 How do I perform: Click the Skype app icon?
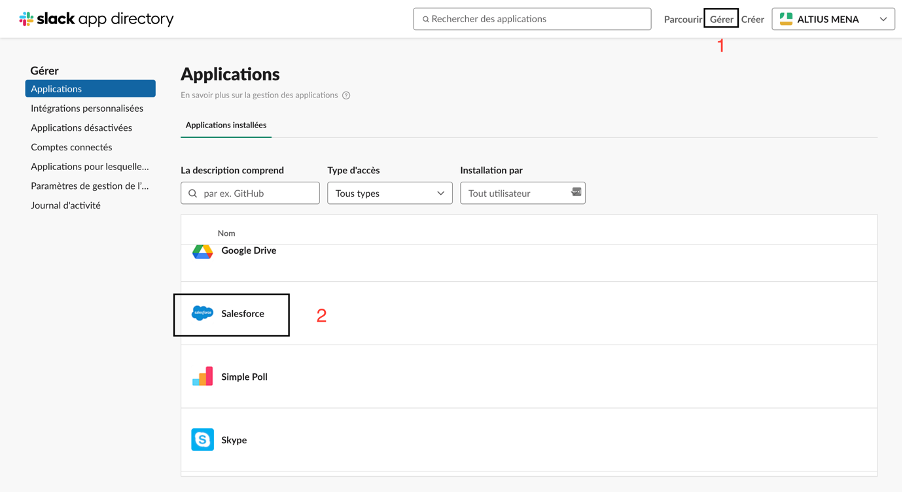tap(202, 440)
